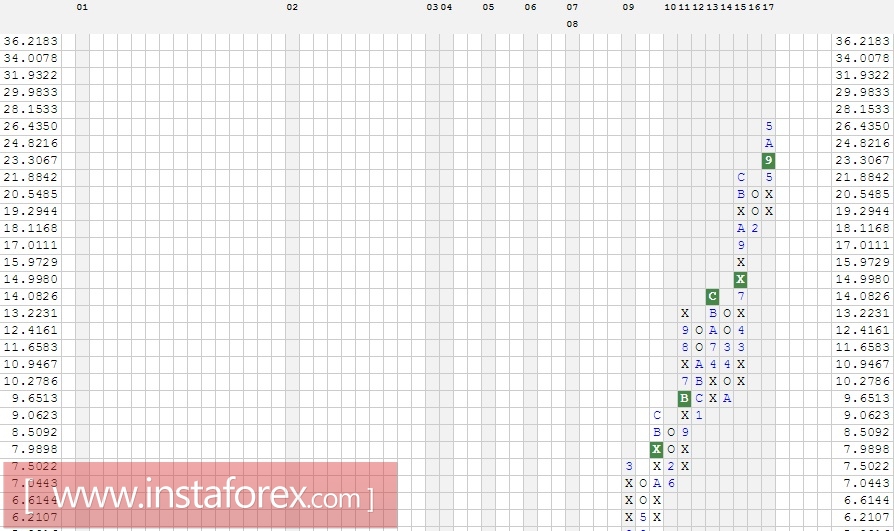This screenshot has width=894, height=531.
Task: Click the green highlighted 9 cell
Action: tap(769, 160)
